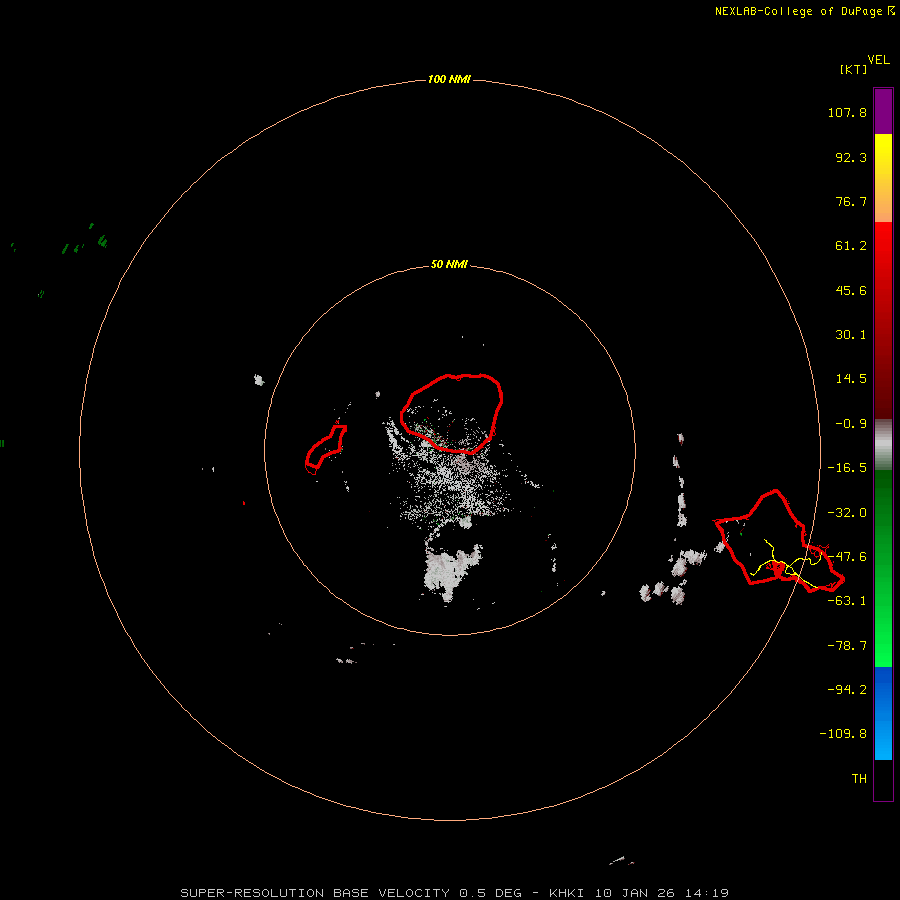
Task: Click the -32.0 velocity scale value
Action: (x=847, y=513)
